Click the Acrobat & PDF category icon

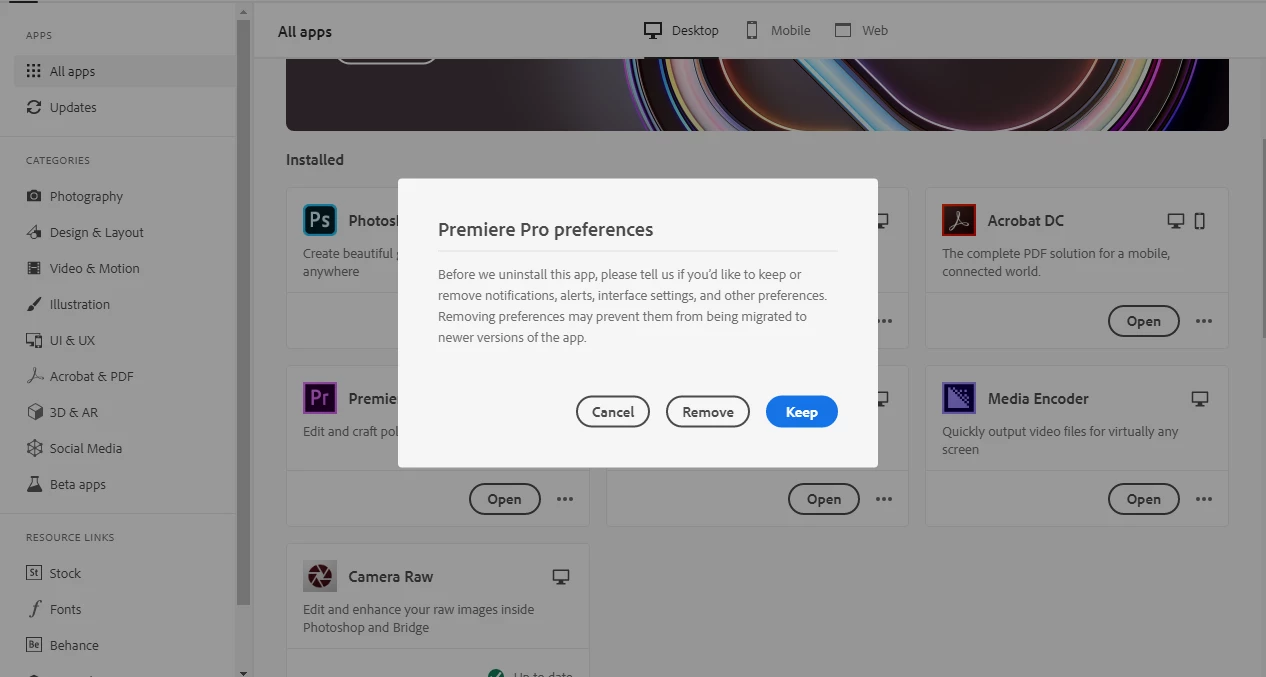[x=34, y=376]
